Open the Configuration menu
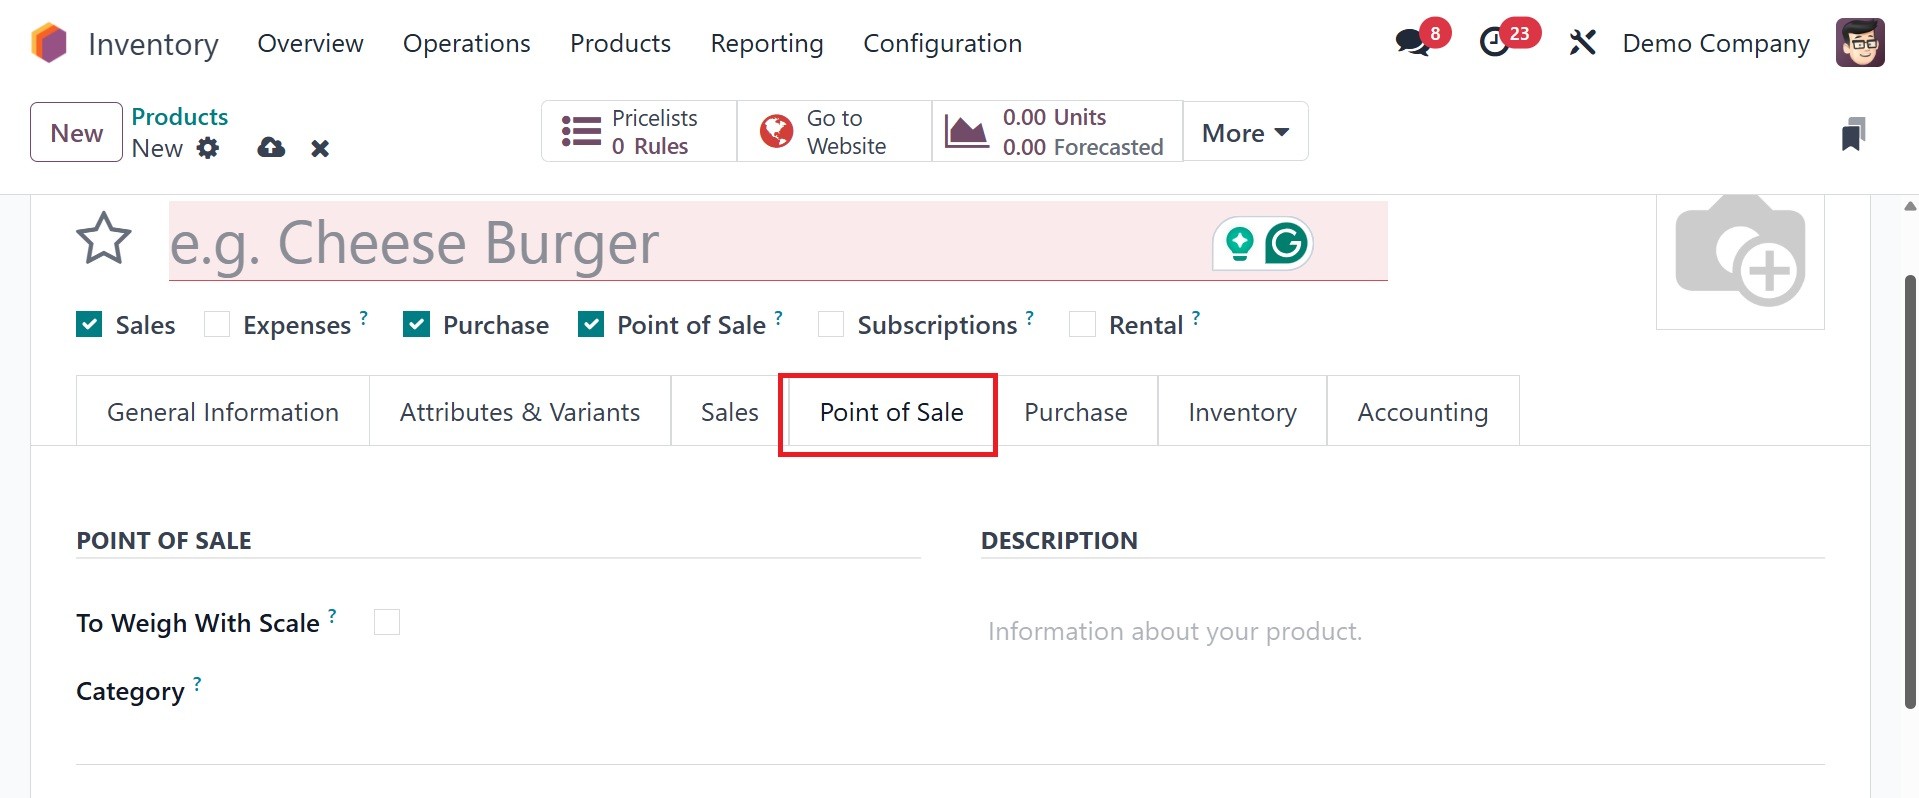 (942, 43)
